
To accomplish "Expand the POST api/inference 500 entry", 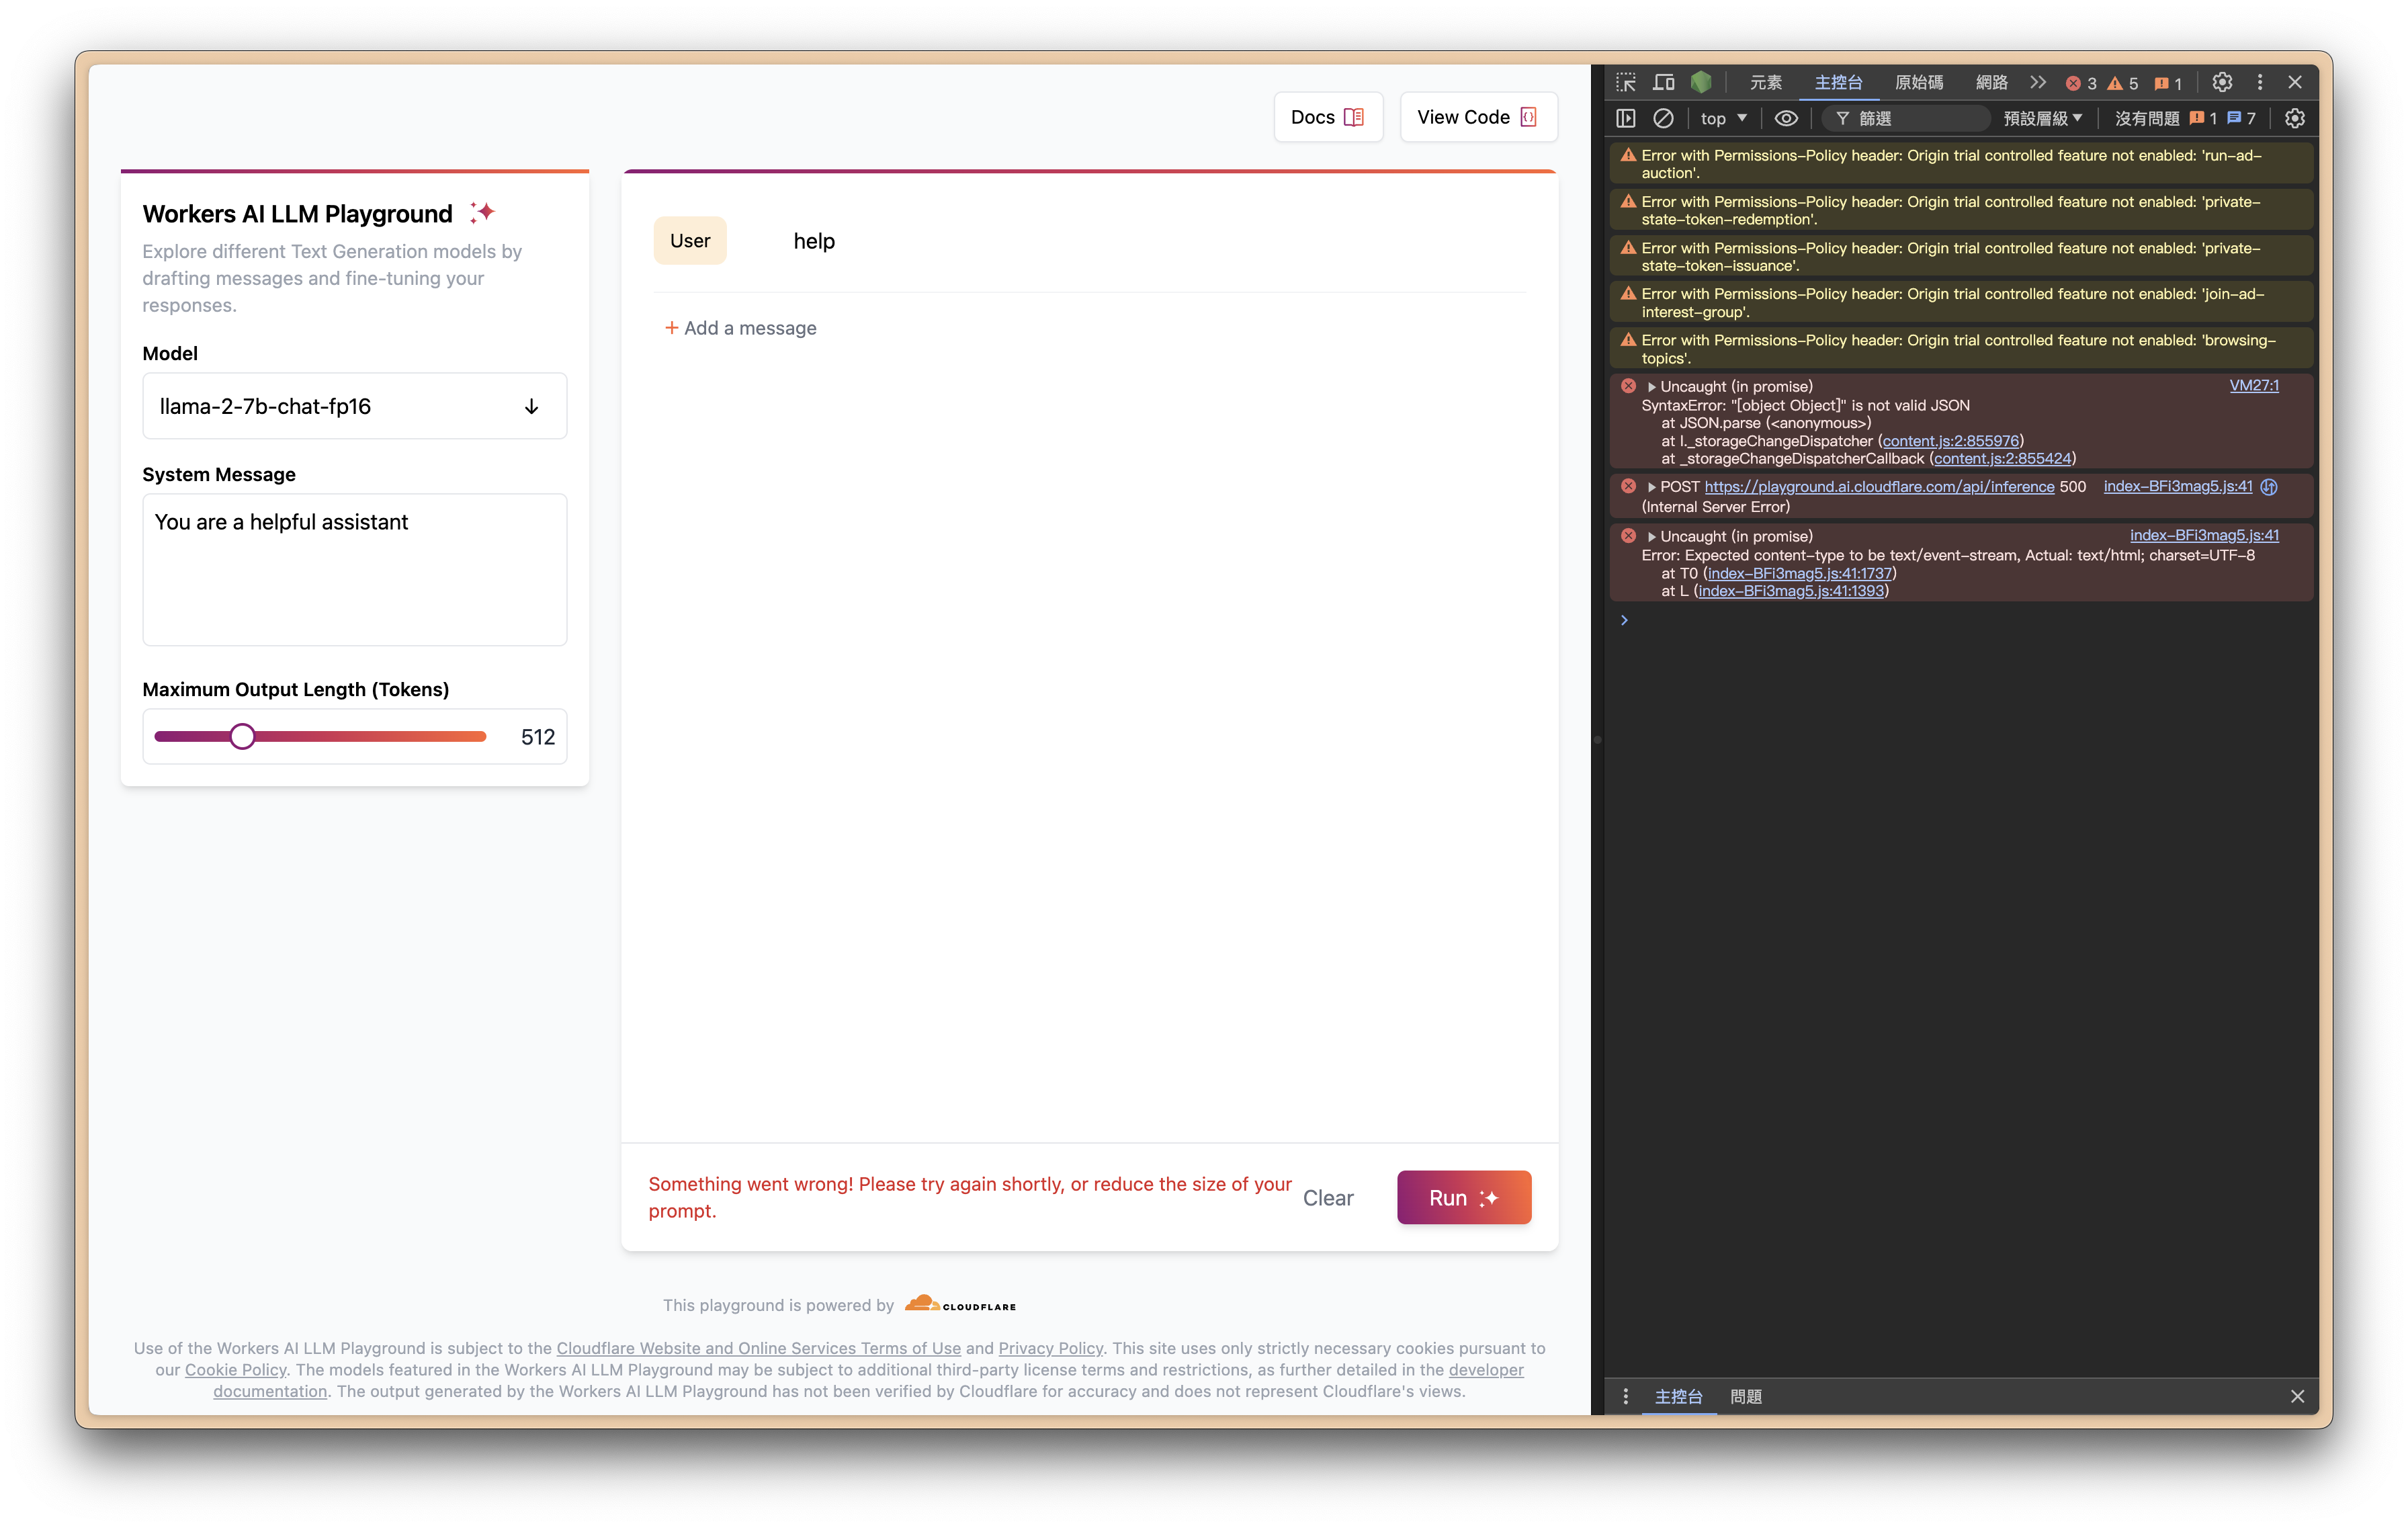I will point(1651,487).
